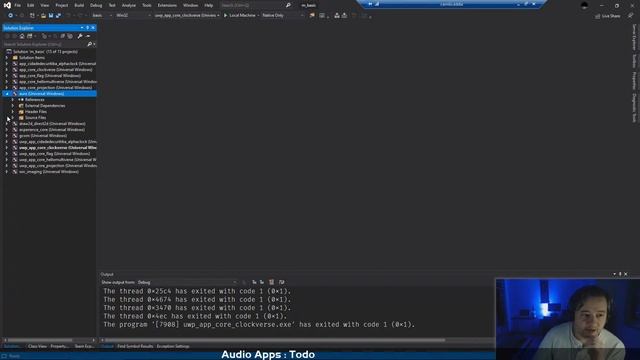Pin the Solution Explorer panel with pushpin
This screenshot has width=640, height=360.
(x=87, y=28)
